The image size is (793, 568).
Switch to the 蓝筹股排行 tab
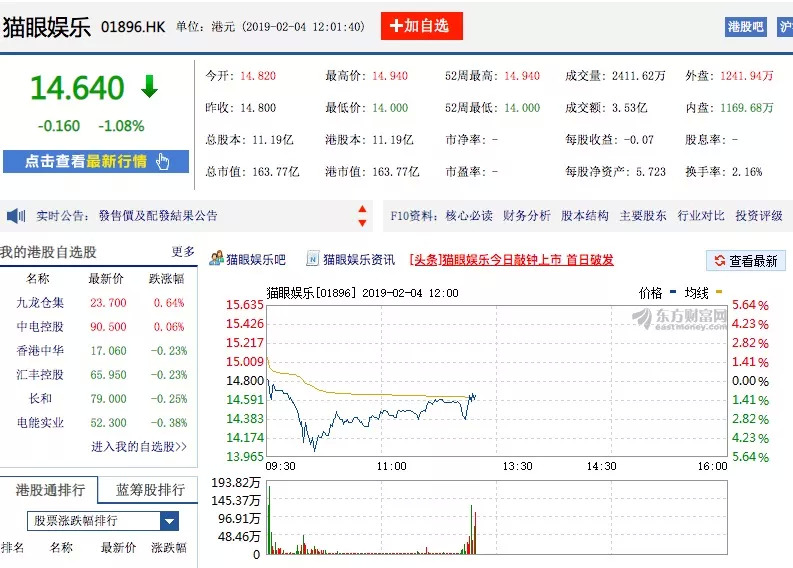click(150, 490)
